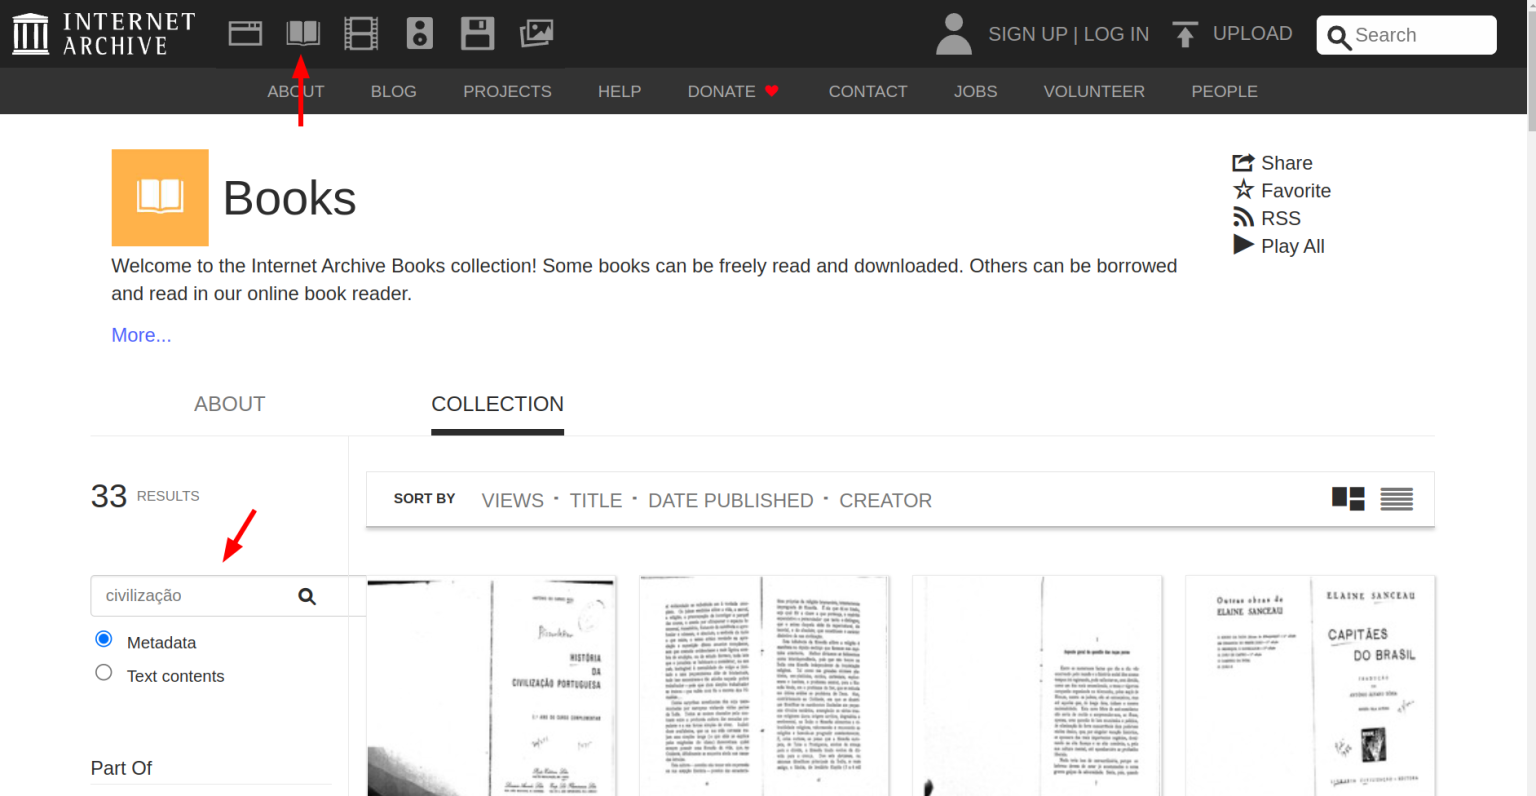Click the RSS feed link
1536x796 pixels.
tap(1280, 218)
